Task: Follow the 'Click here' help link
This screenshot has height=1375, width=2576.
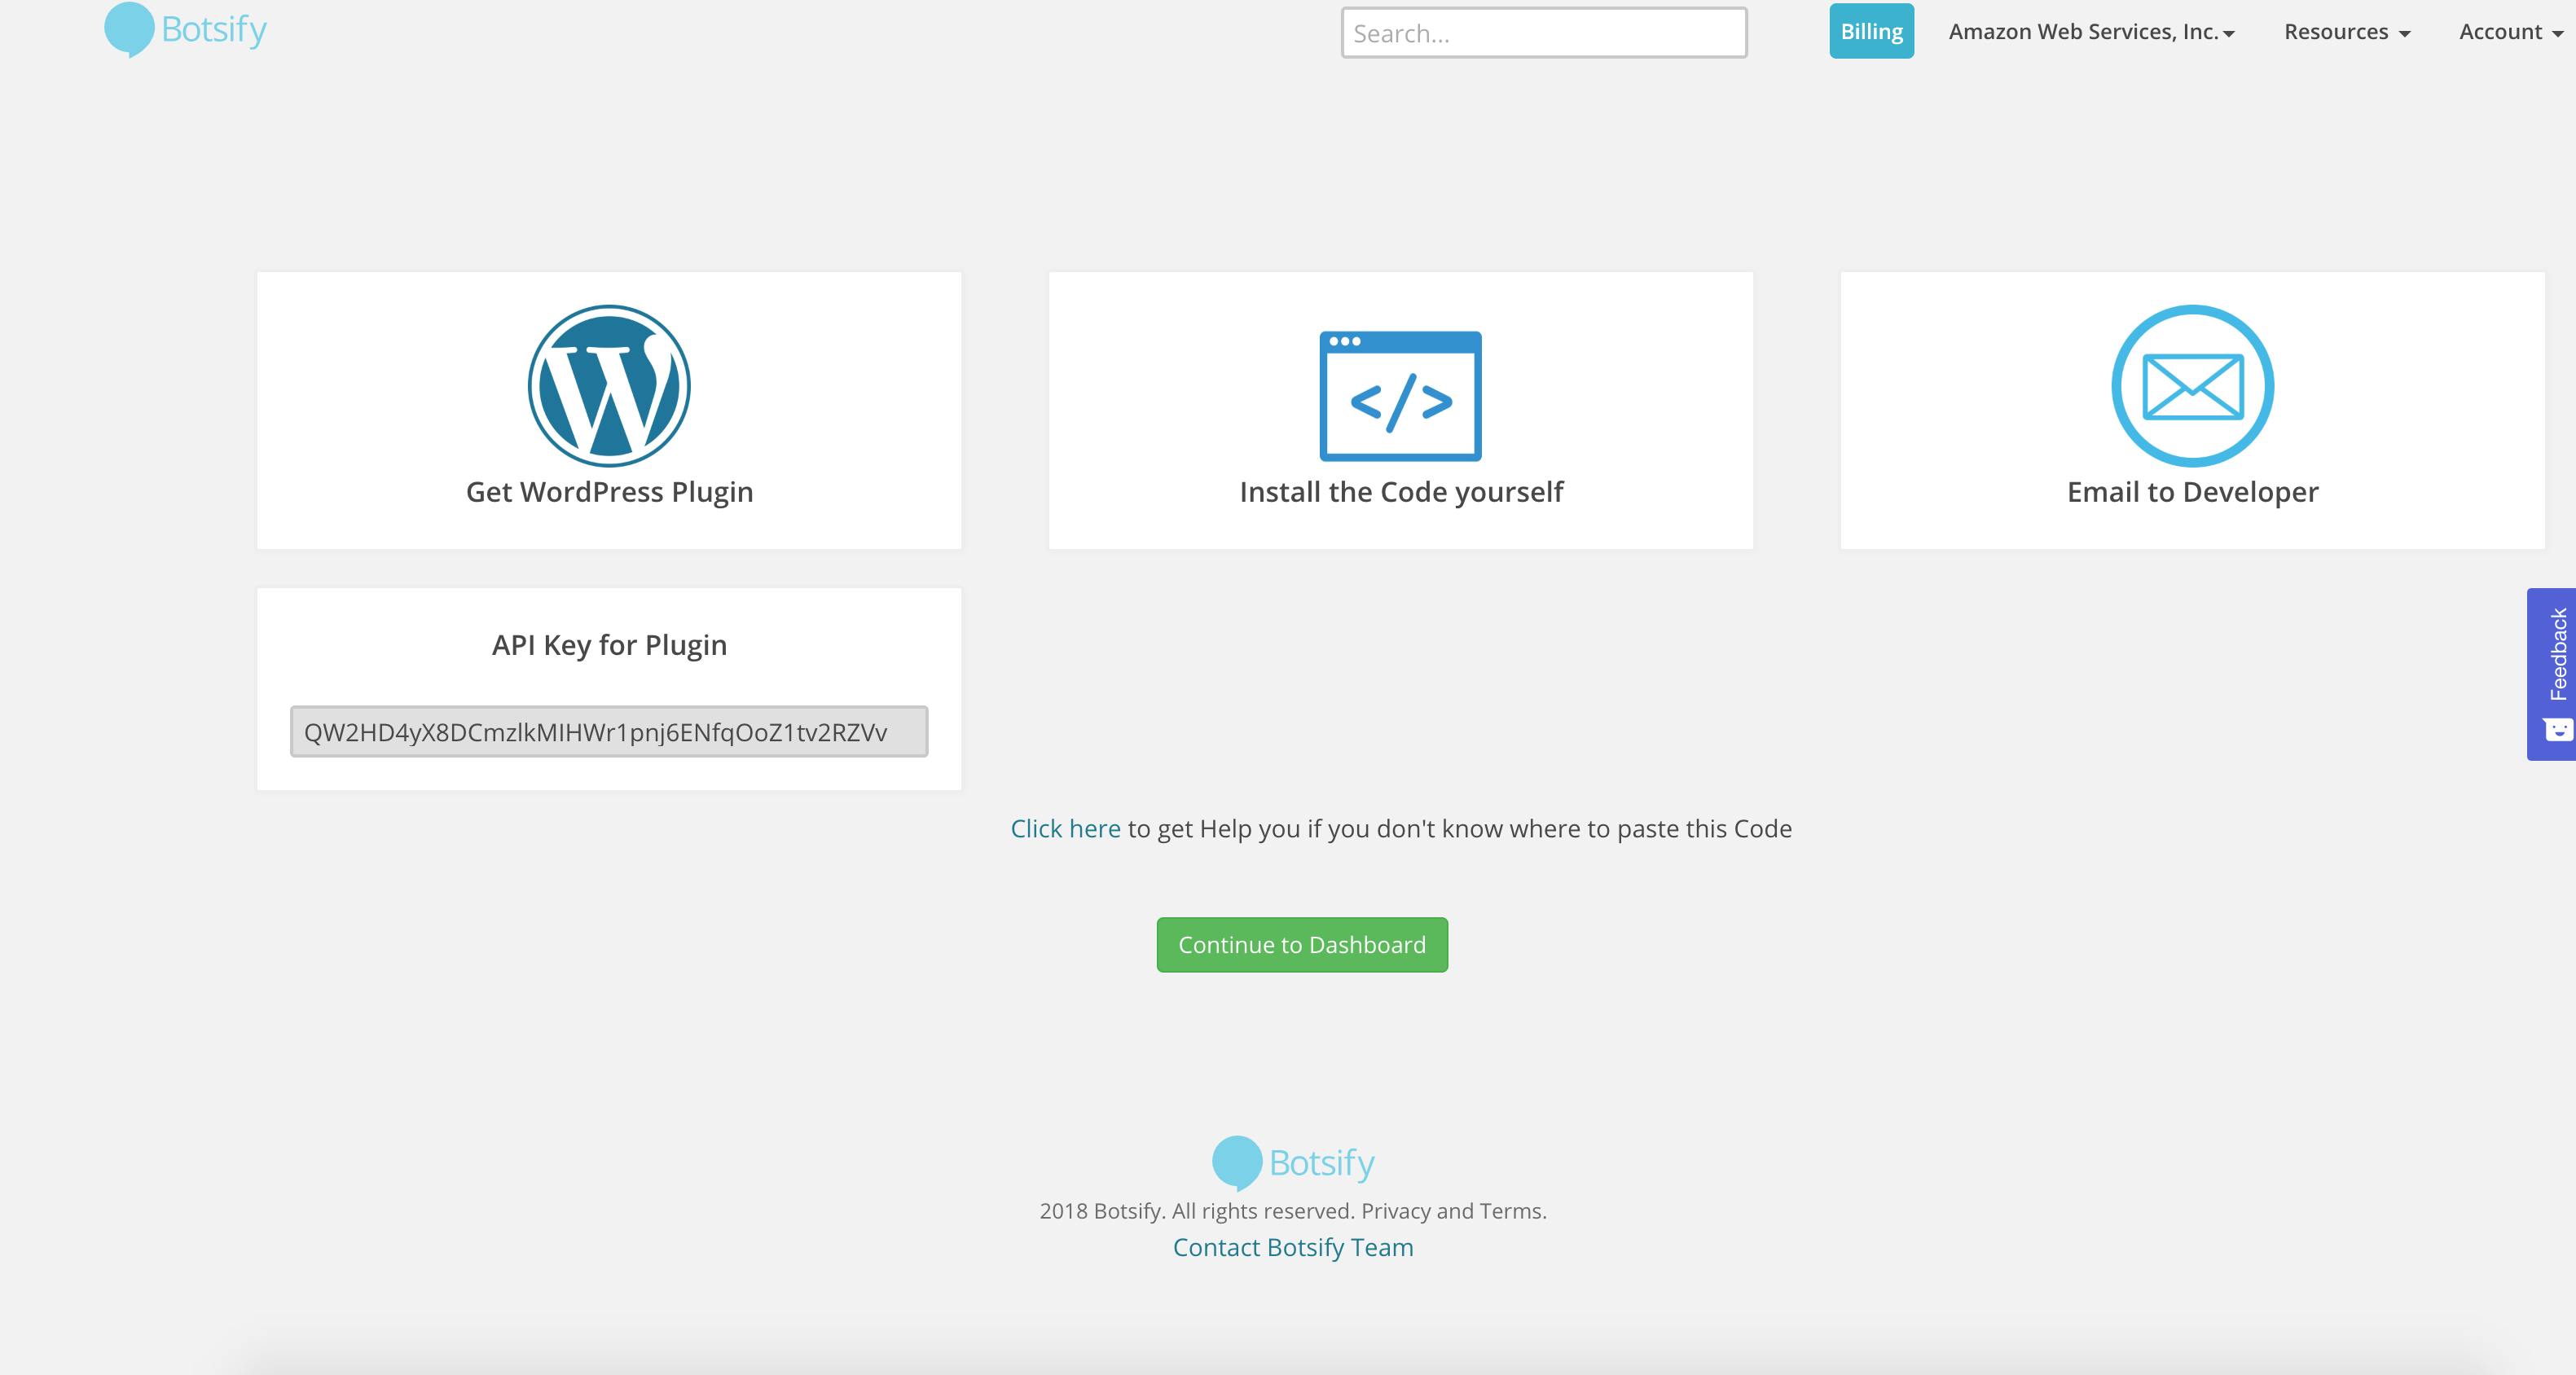Action: click(x=1065, y=829)
